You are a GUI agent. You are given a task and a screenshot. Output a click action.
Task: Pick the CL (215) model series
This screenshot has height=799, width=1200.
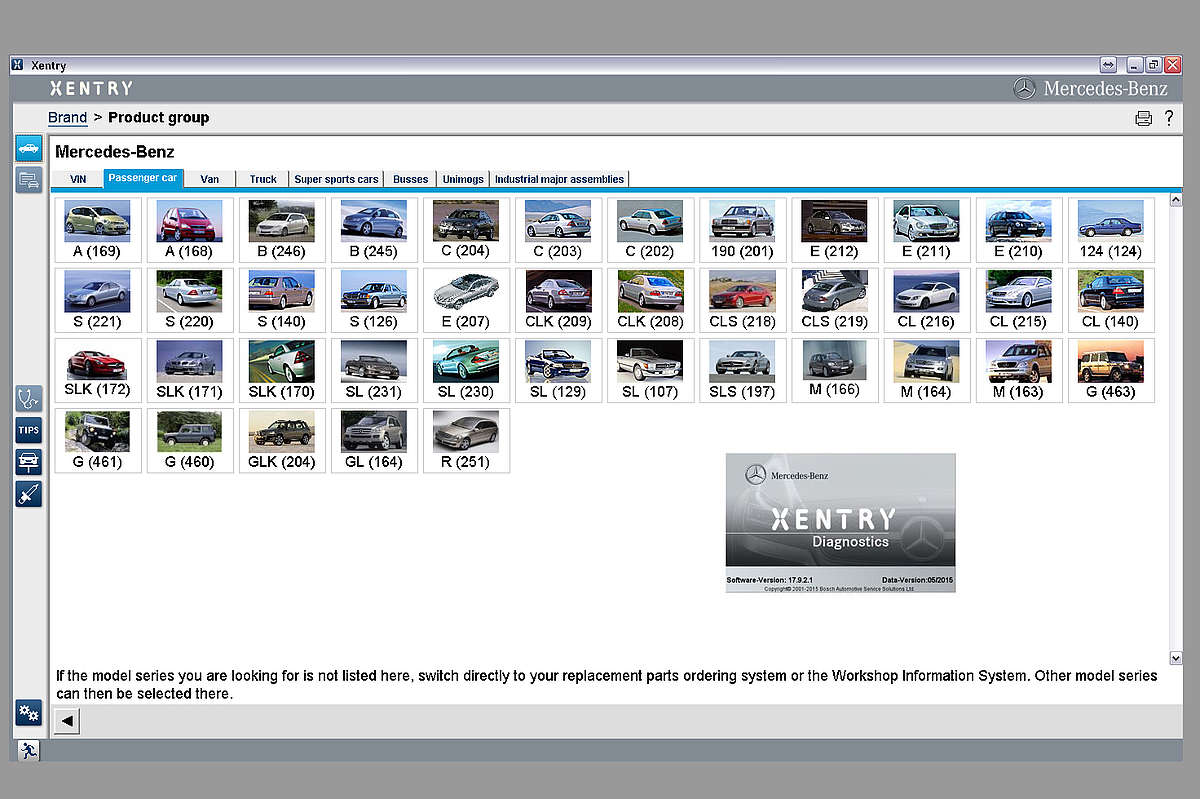click(1017, 300)
